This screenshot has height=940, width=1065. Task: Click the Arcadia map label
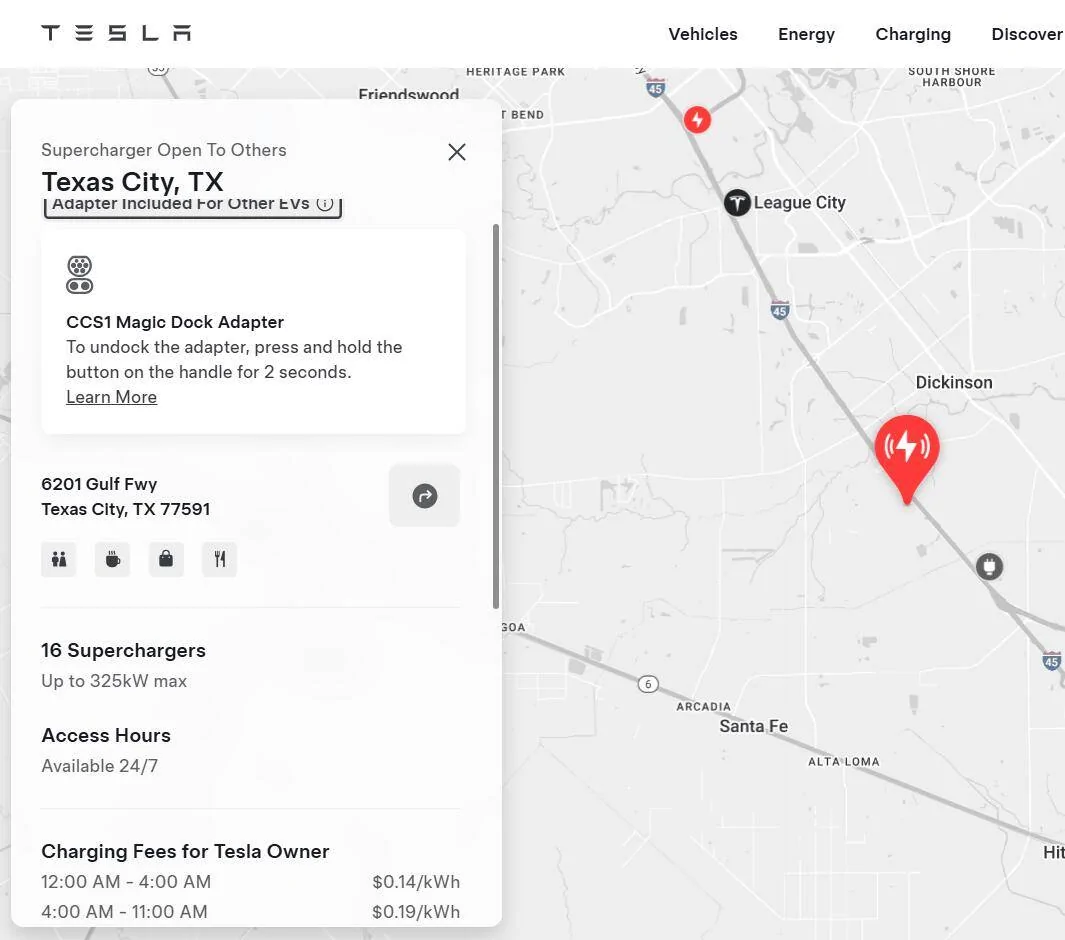[x=704, y=706]
